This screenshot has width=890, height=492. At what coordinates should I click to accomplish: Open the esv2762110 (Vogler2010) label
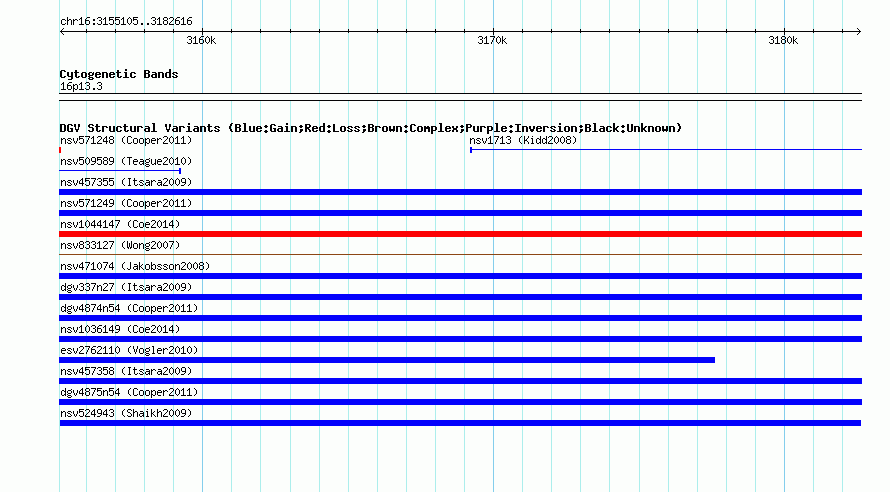(129, 350)
